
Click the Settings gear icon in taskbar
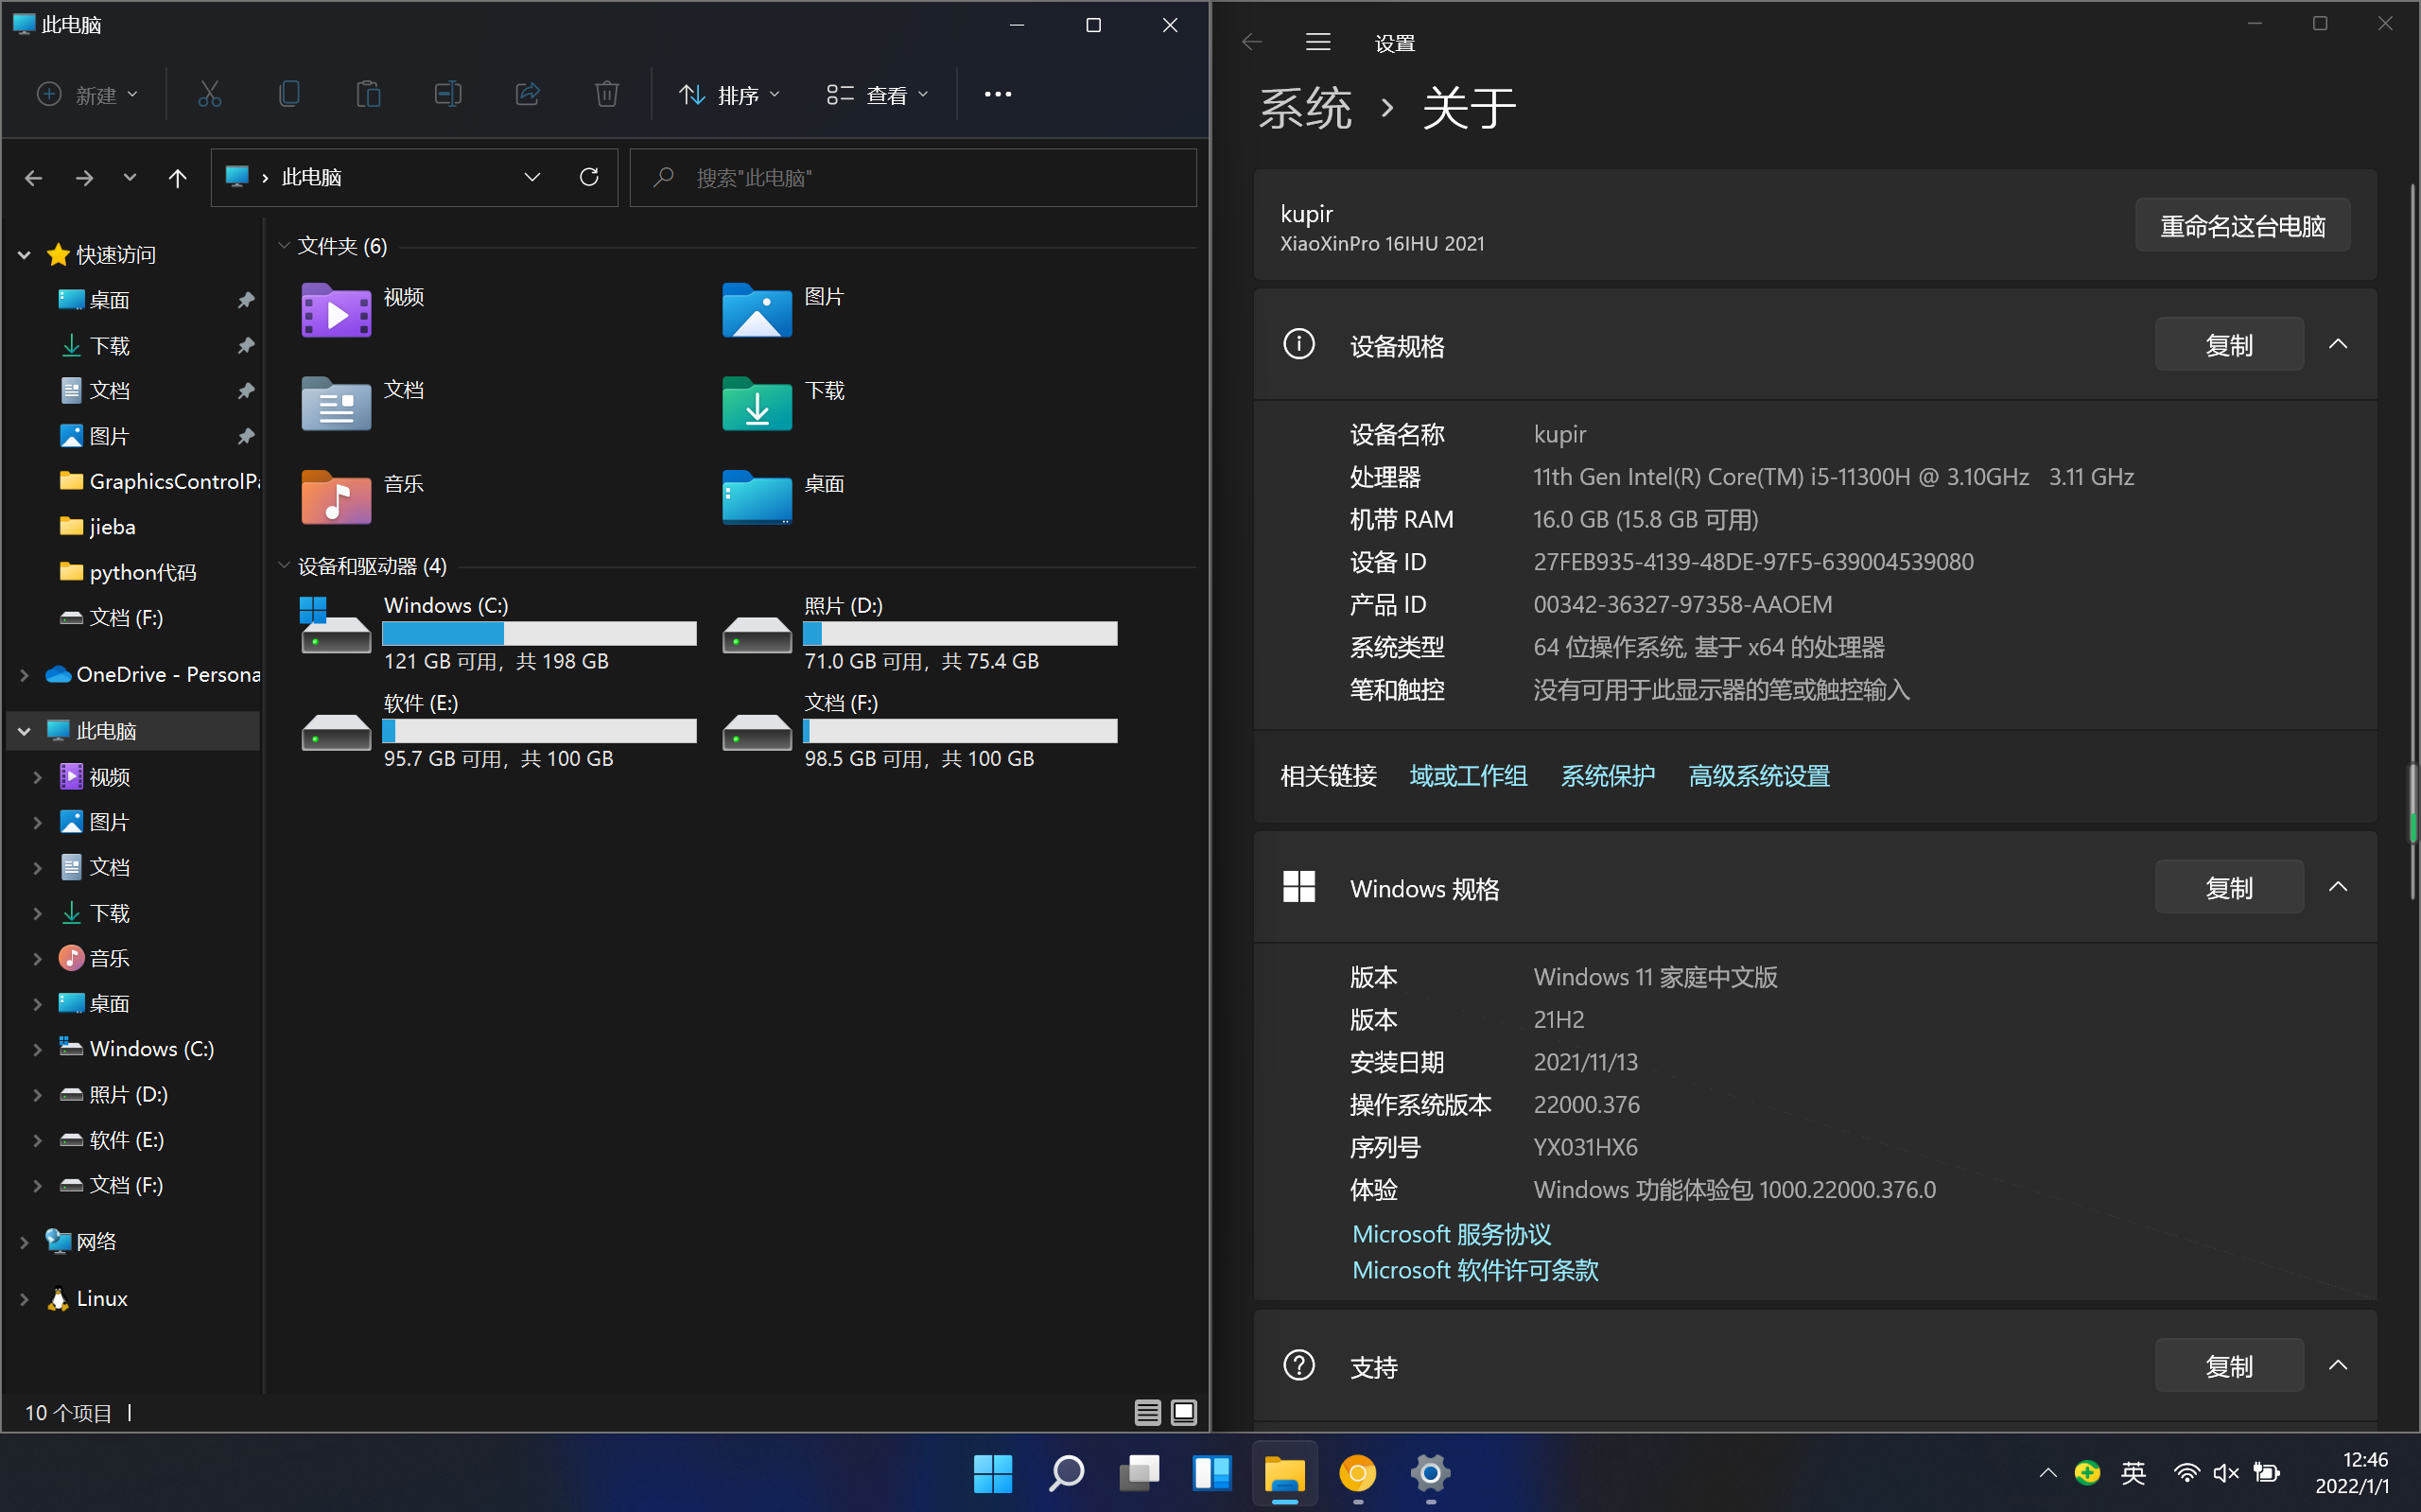coord(1431,1473)
